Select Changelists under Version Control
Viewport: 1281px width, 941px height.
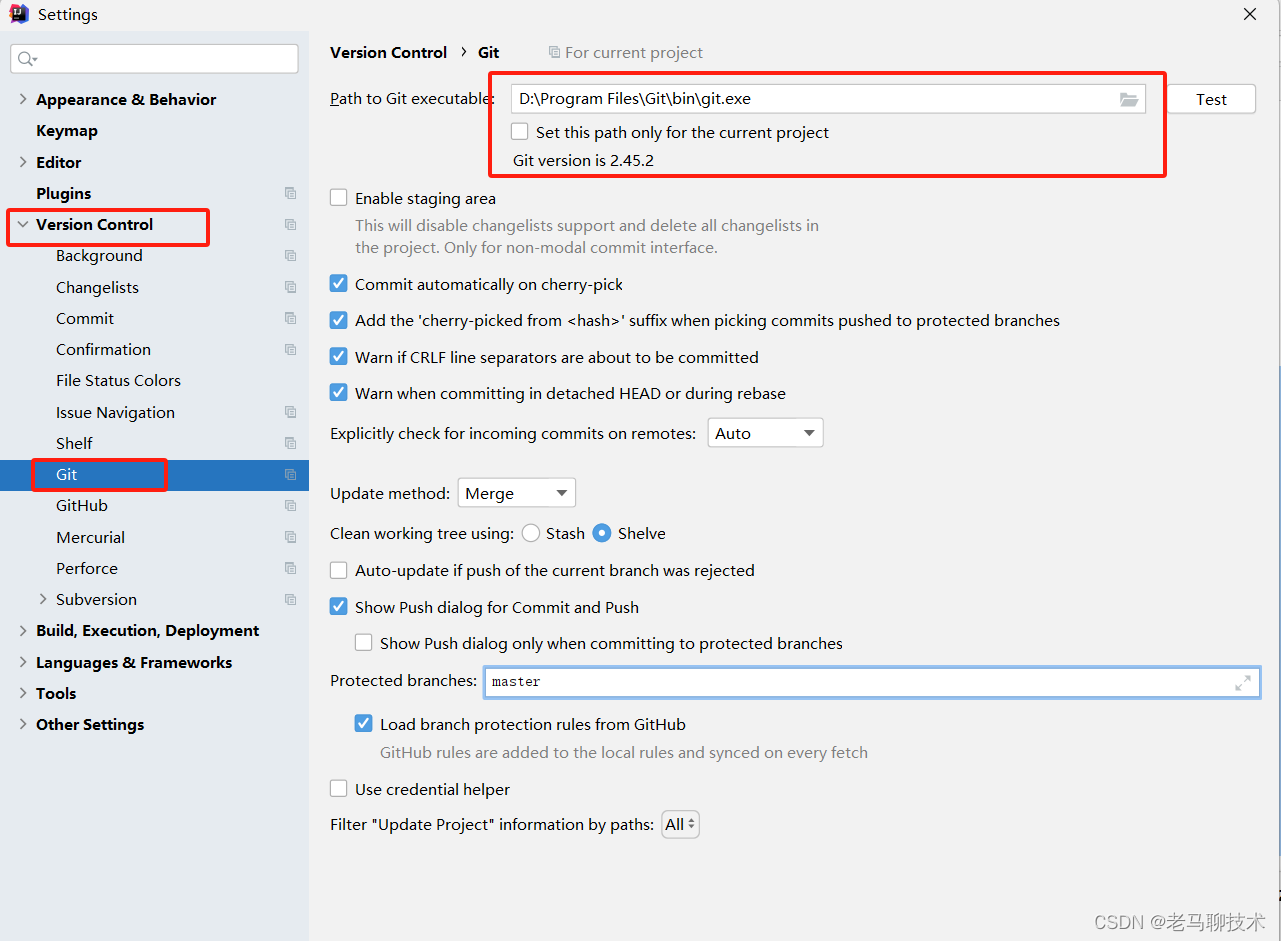97,287
